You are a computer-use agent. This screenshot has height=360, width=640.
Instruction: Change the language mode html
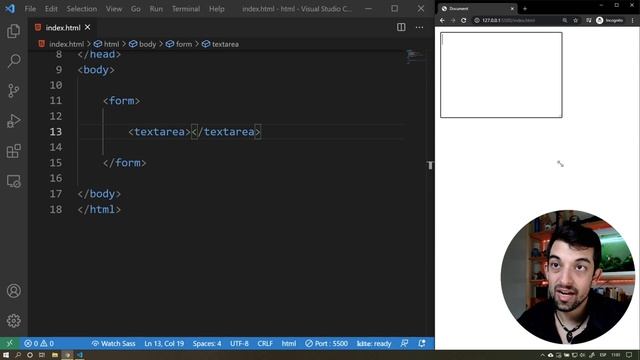pos(289,344)
